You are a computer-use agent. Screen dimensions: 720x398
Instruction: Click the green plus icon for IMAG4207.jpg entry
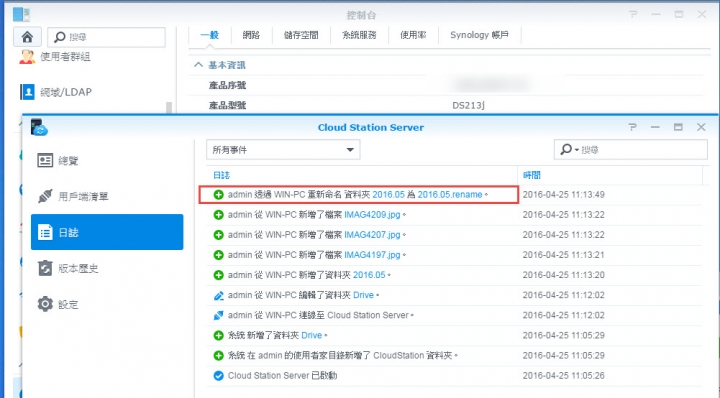pos(219,235)
